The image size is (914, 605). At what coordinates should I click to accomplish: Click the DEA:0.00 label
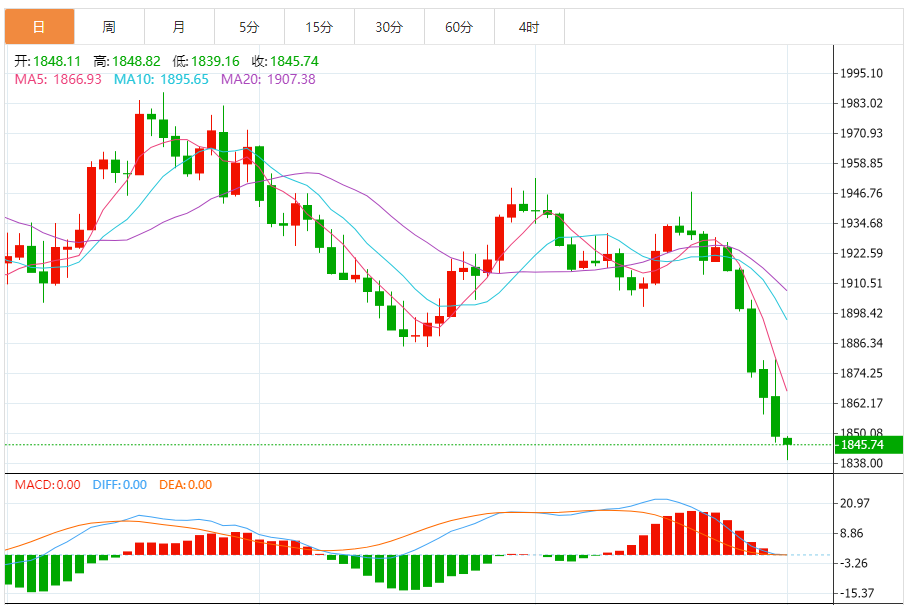[x=185, y=485]
